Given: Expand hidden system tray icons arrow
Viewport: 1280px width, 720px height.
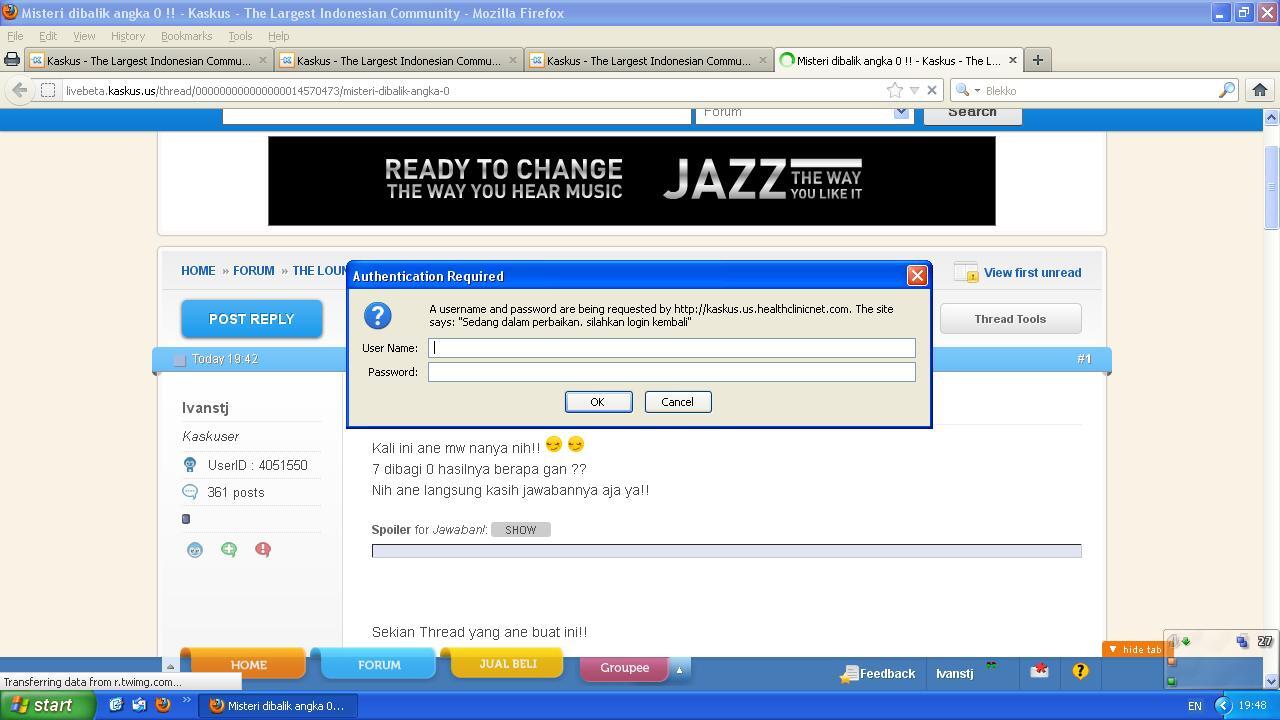Looking at the screenshot, I should click(x=1222, y=706).
